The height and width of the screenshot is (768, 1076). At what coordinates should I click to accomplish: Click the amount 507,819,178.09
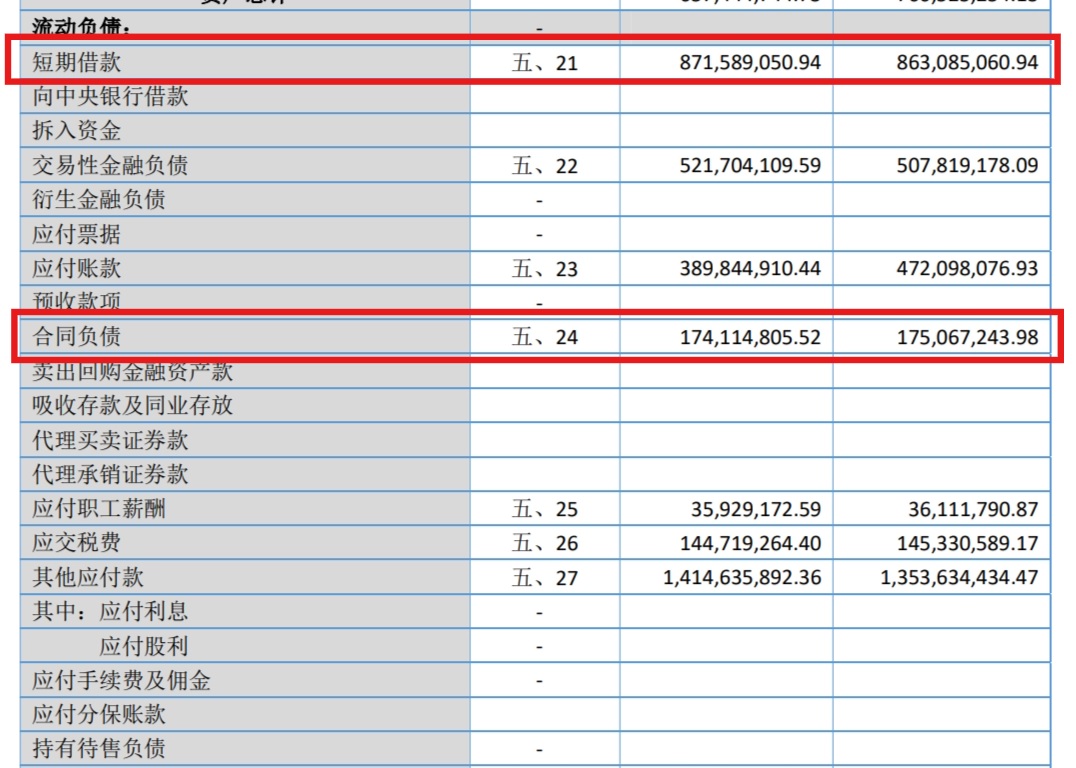click(967, 165)
